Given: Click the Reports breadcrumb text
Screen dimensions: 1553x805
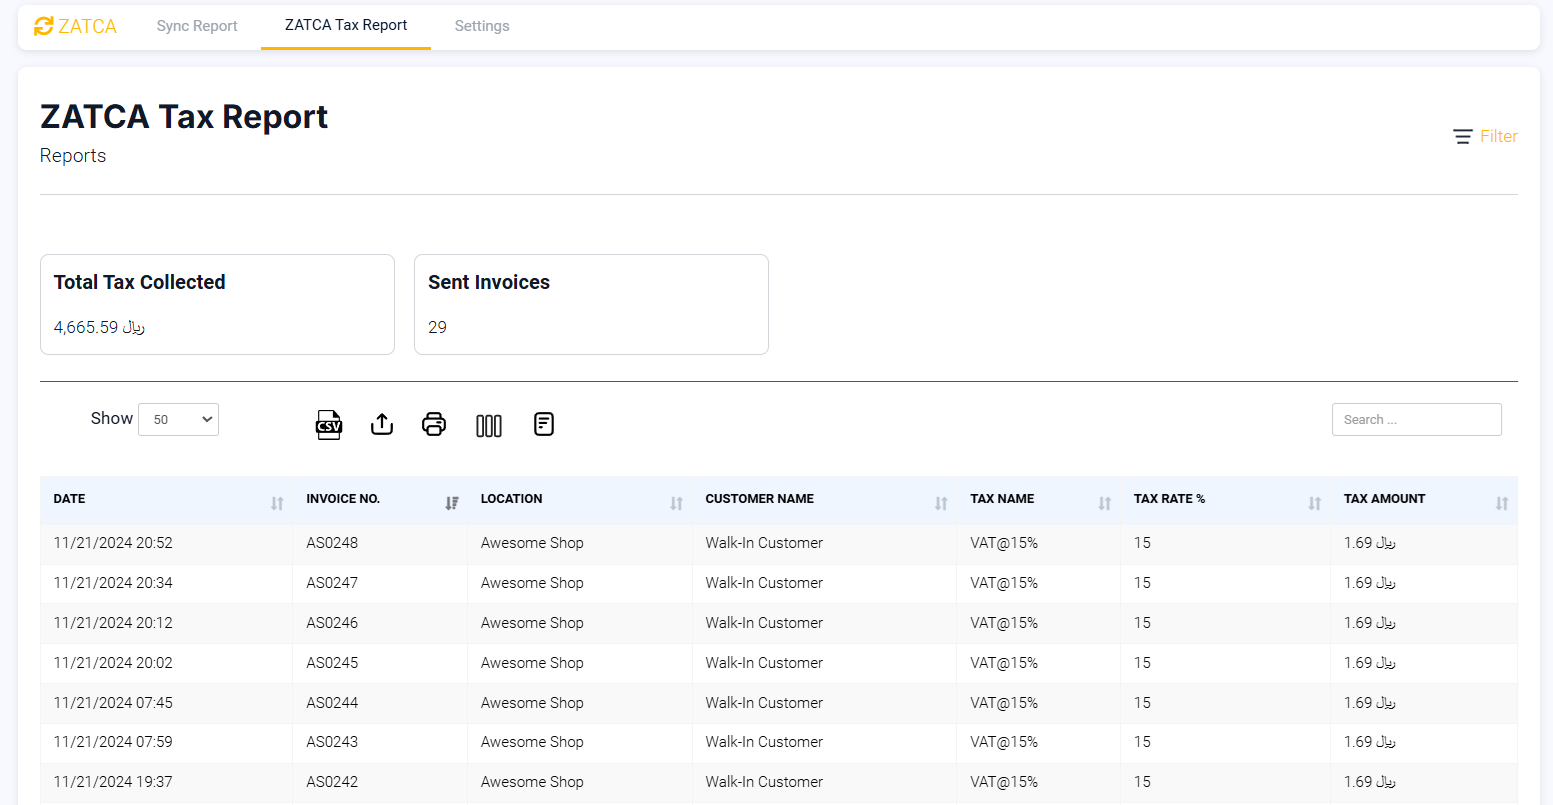Looking at the screenshot, I should tap(72, 155).
